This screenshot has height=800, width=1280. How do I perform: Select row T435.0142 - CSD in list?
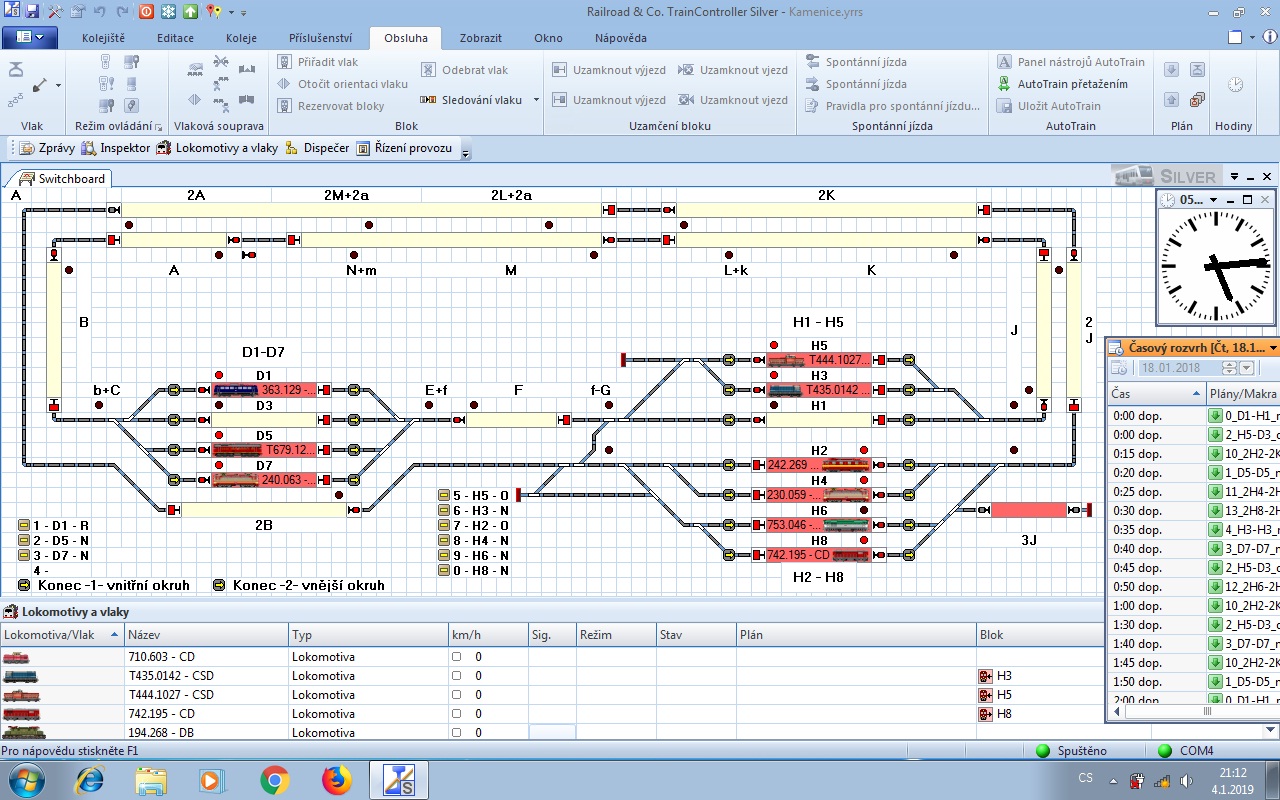pos(552,676)
